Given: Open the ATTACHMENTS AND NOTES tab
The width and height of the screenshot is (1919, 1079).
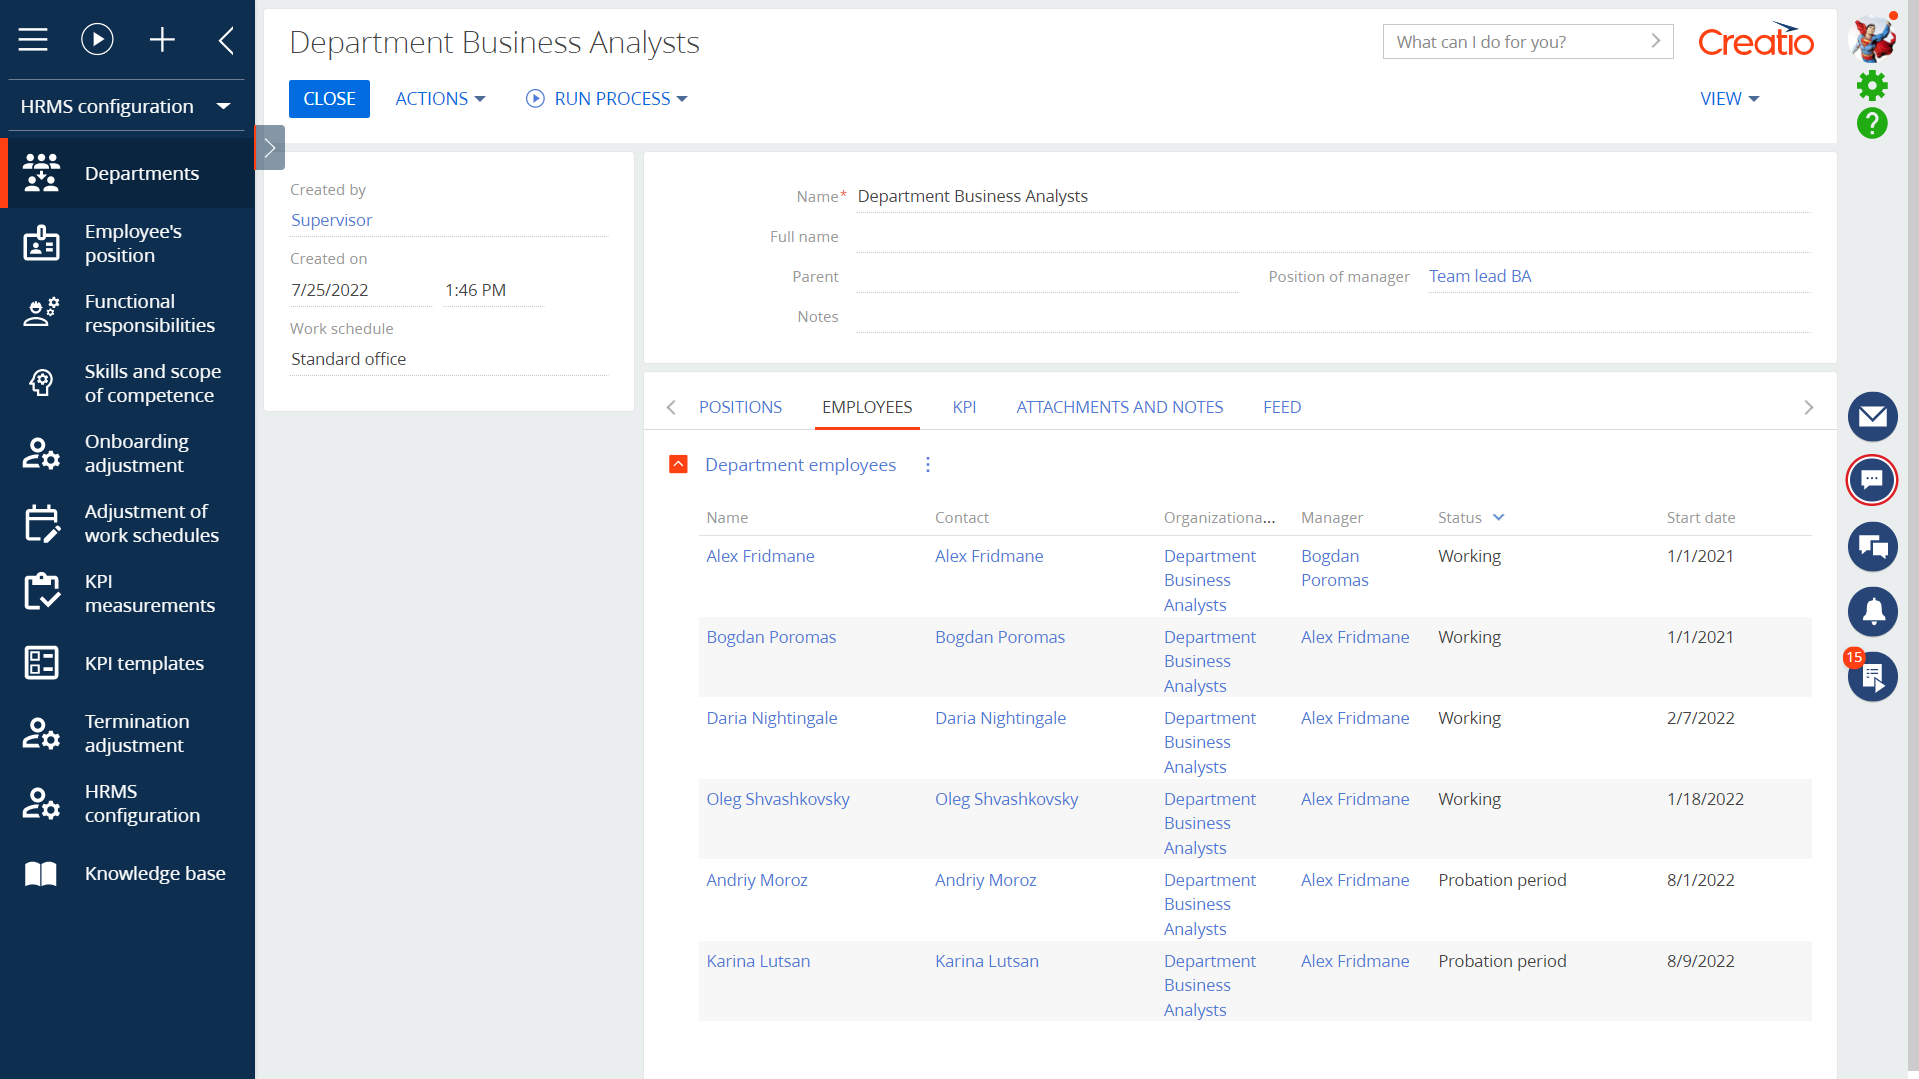Looking at the screenshot, I should click(x=1119, y=407).
